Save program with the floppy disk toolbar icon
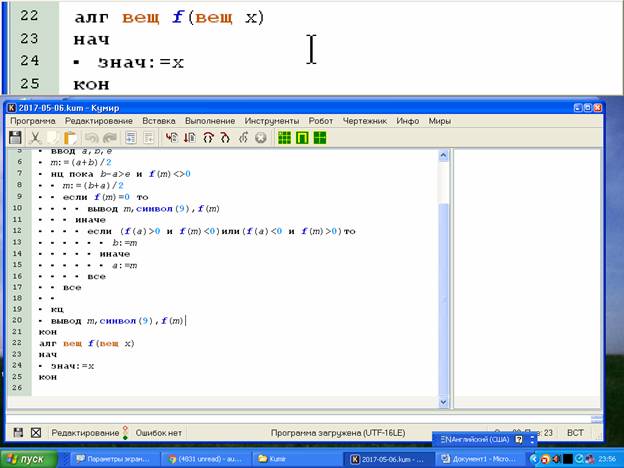Image resolution: width=624 pixels, height=468 pixels. click(x=15, y=138)
